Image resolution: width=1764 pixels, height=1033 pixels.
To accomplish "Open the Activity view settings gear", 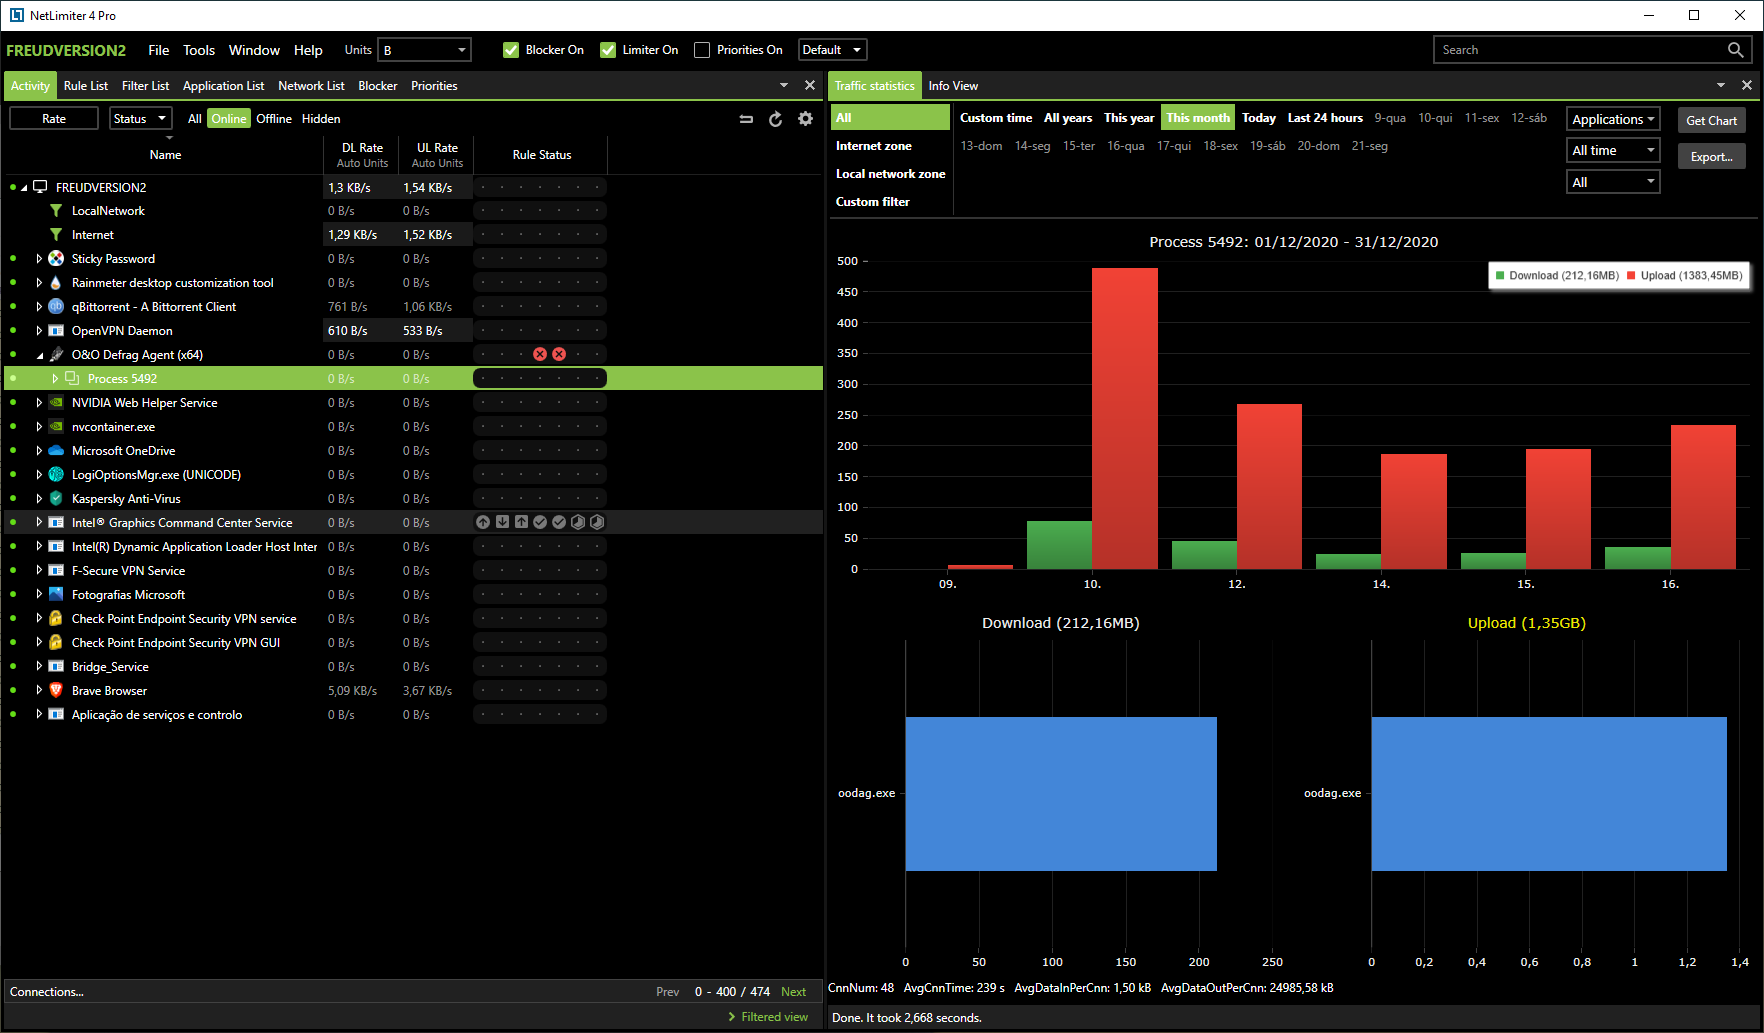I will 805,119.
